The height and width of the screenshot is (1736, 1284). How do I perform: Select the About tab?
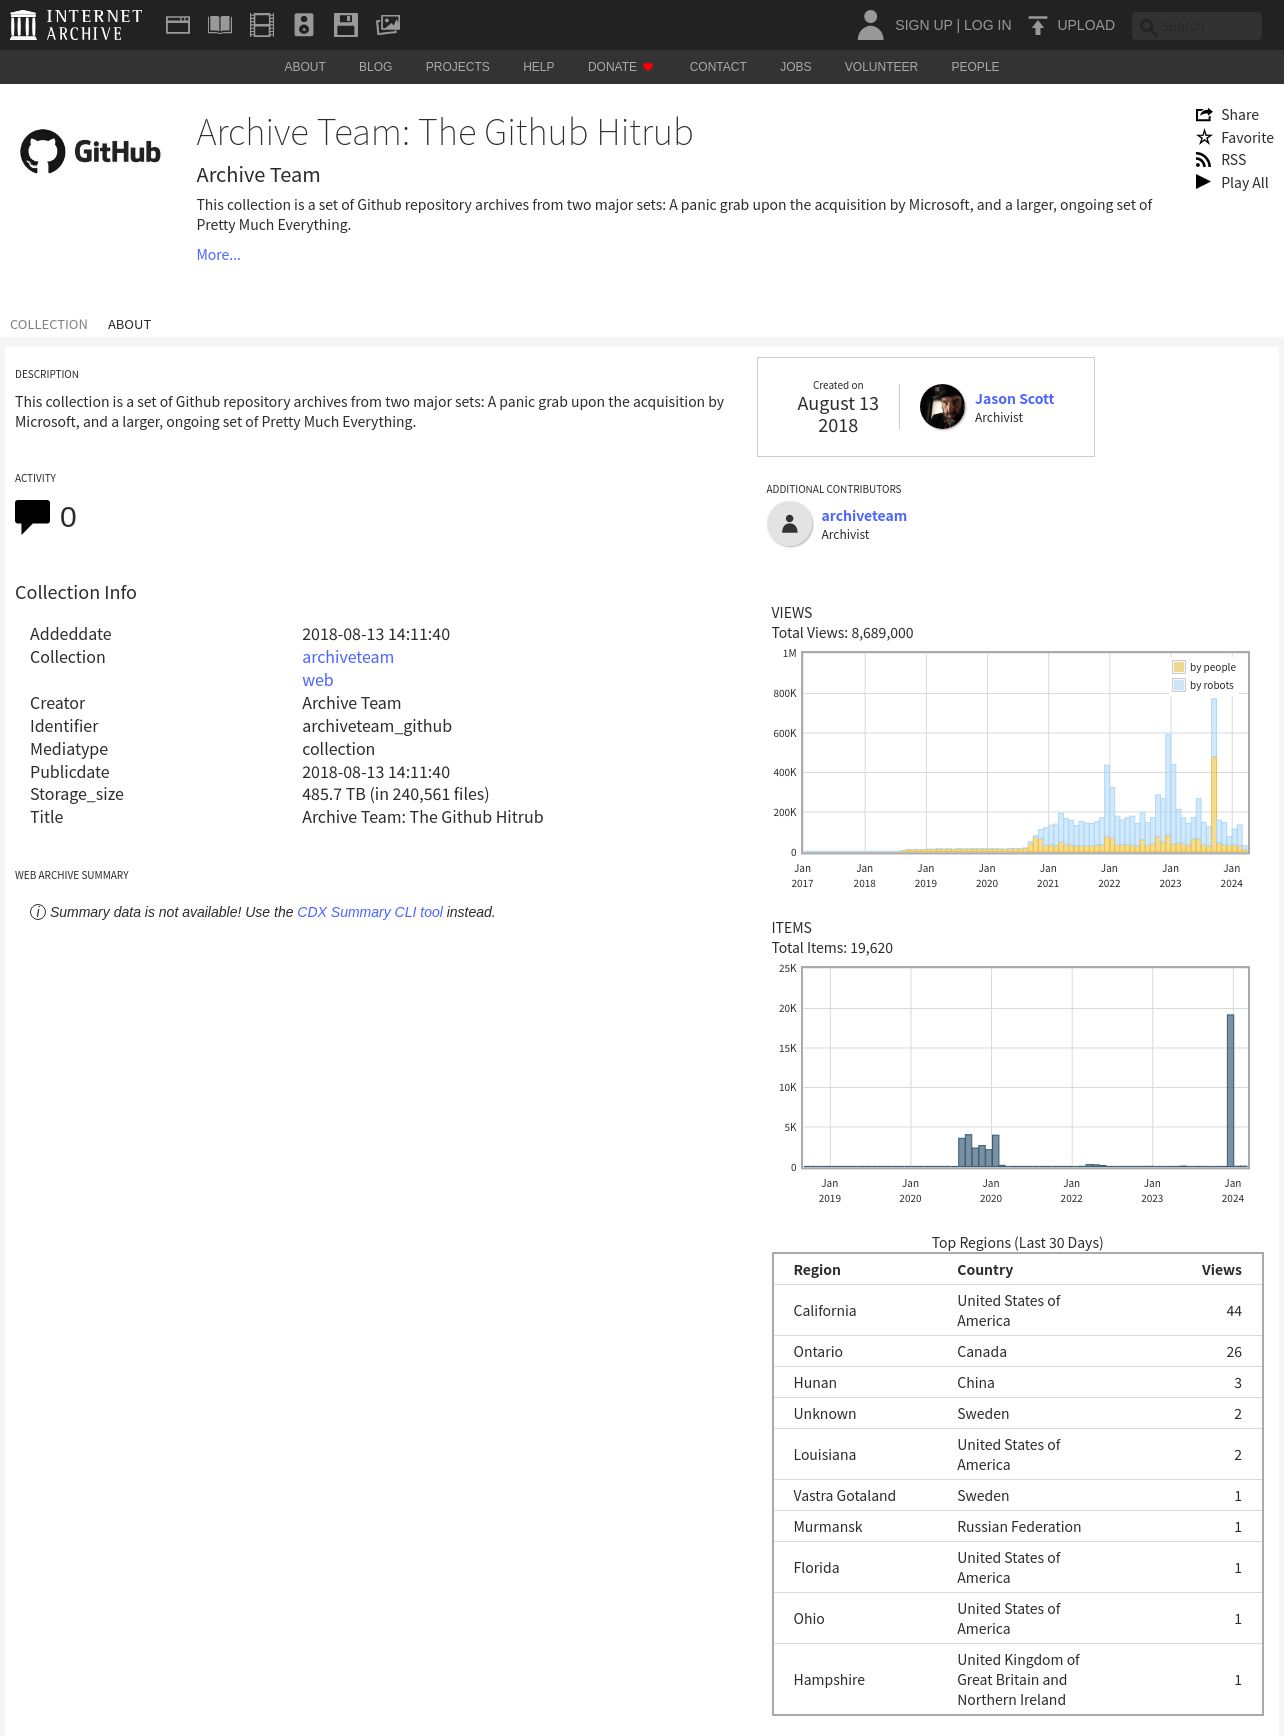(130, 325)
